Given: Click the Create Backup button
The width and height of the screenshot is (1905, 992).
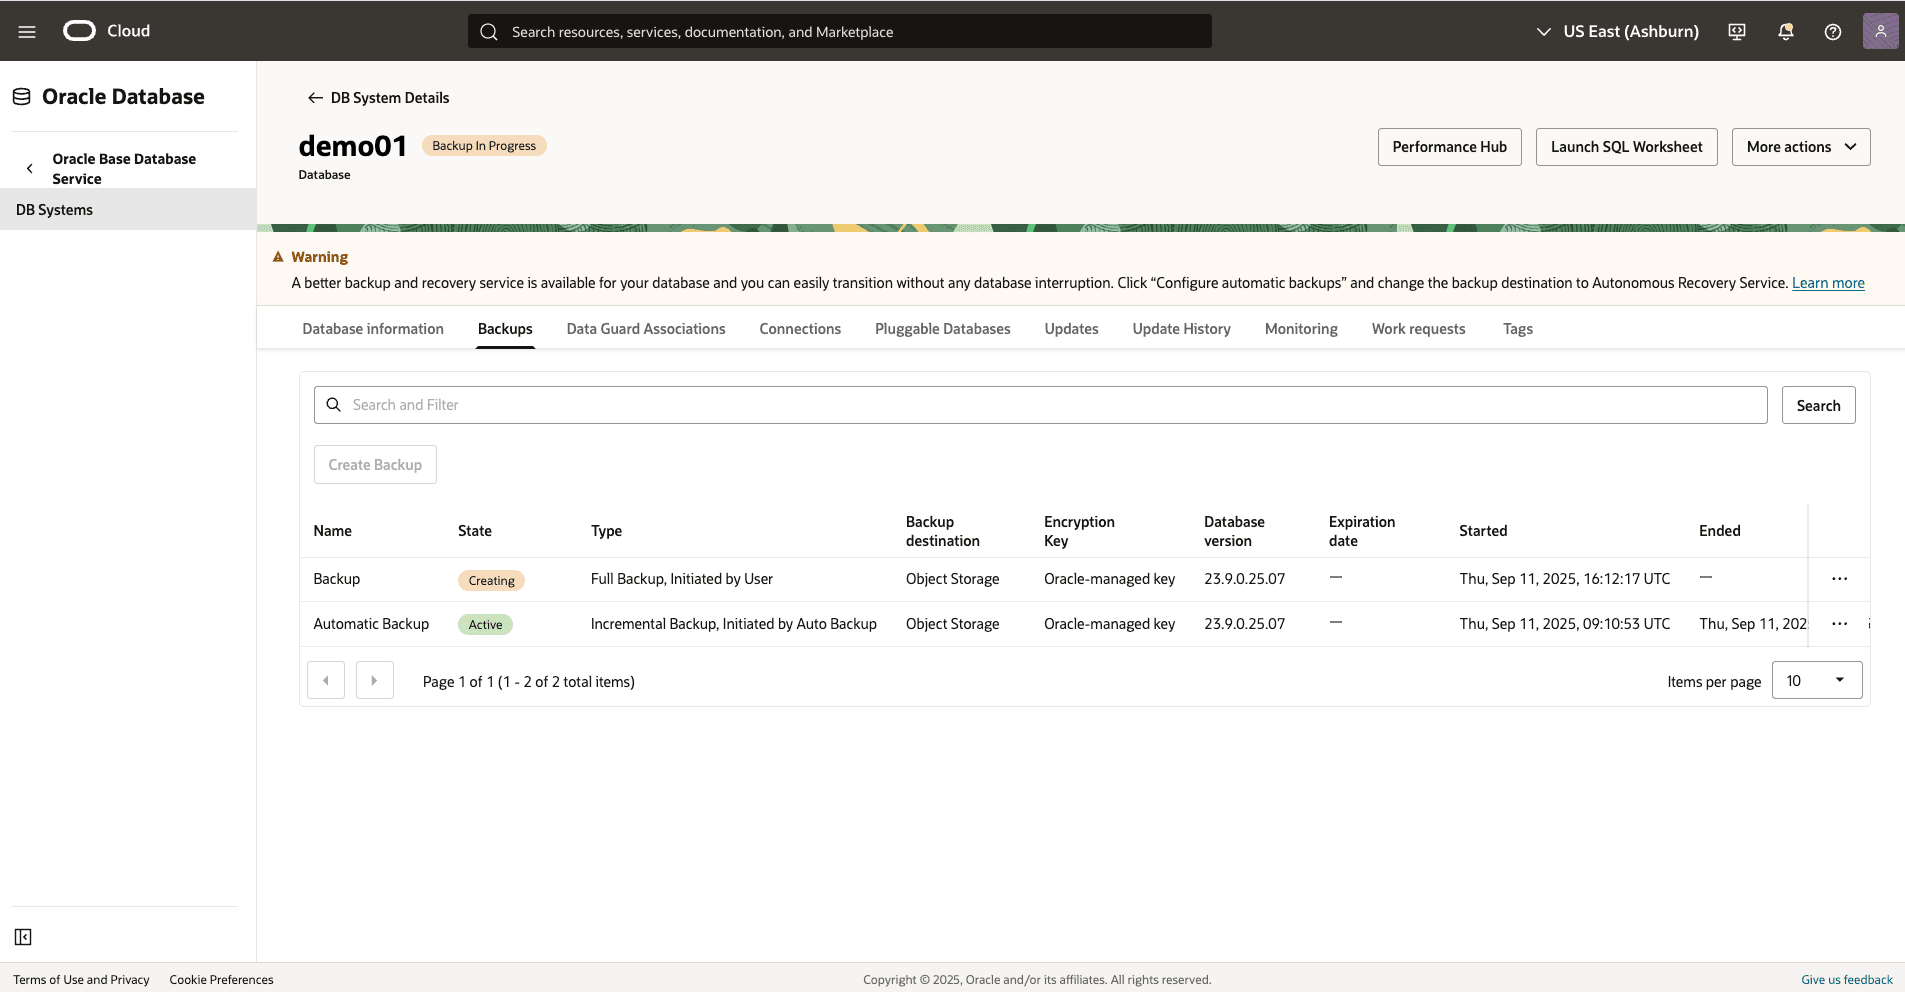Looking at the screenshot, I should click(x=375, y=464).
